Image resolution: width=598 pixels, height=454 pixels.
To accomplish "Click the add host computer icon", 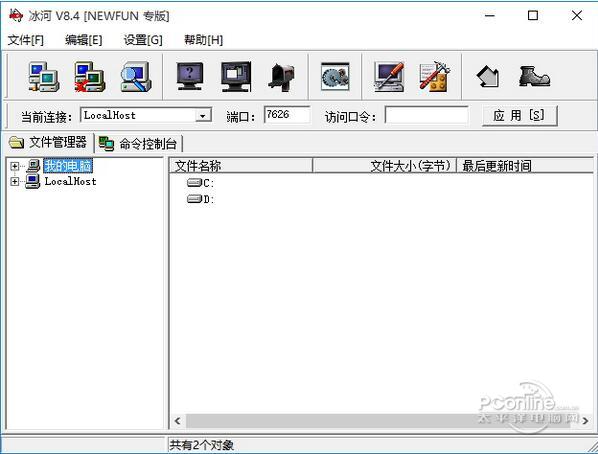I will pyautogui.click(x=44, y=77).
